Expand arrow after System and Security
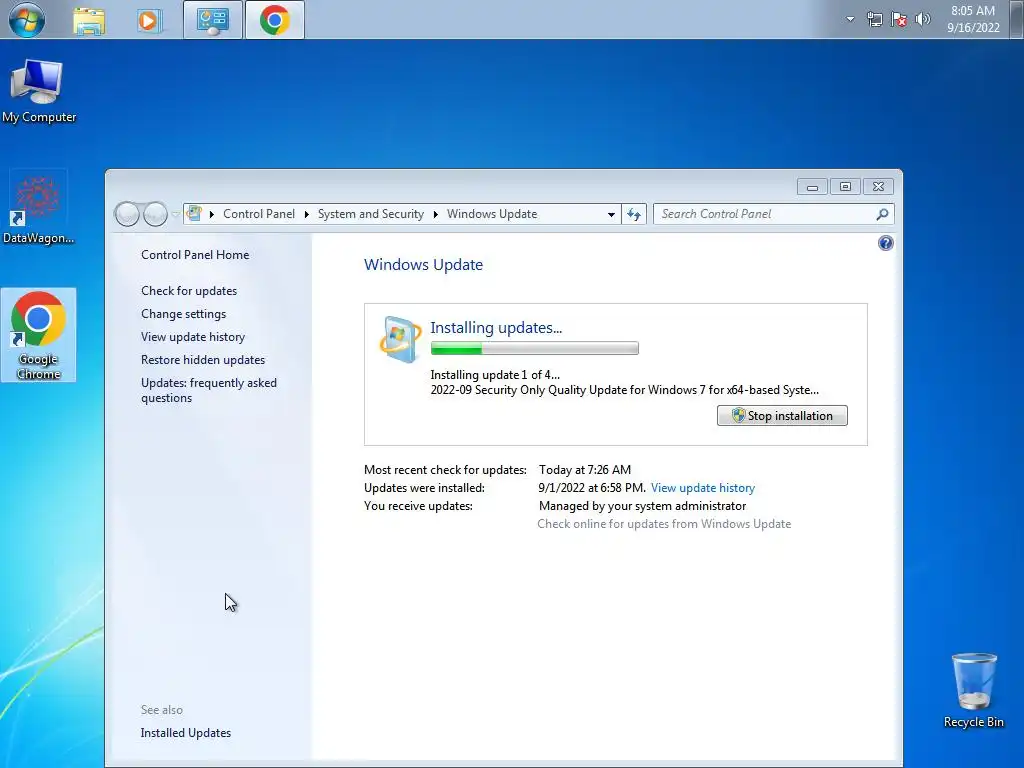This screenshot has height=768, width=1024. click(436, 214)
